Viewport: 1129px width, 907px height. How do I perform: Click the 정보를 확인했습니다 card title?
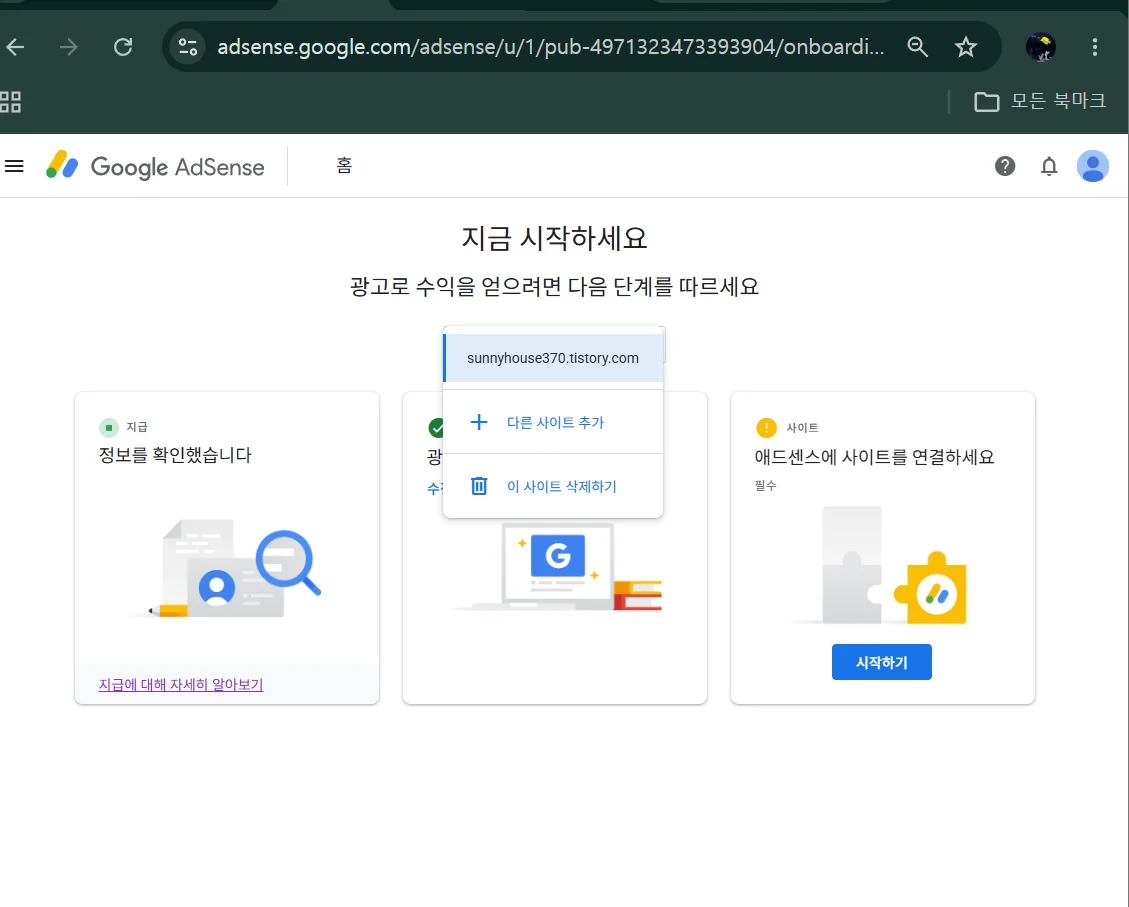click(175, 455)
